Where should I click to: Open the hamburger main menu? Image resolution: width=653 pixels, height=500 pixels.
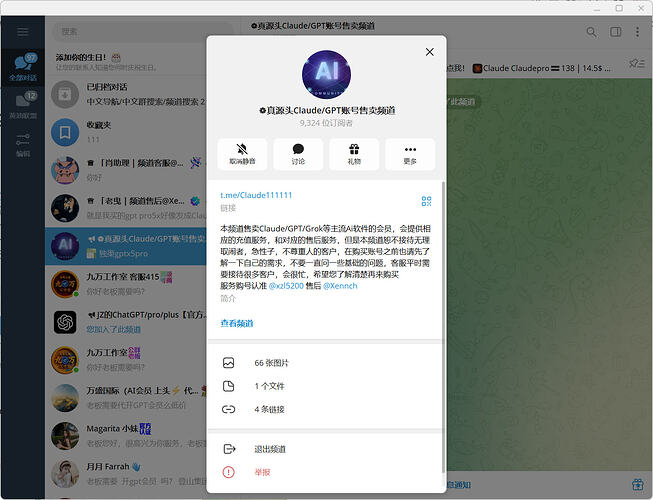pos(22,32)
